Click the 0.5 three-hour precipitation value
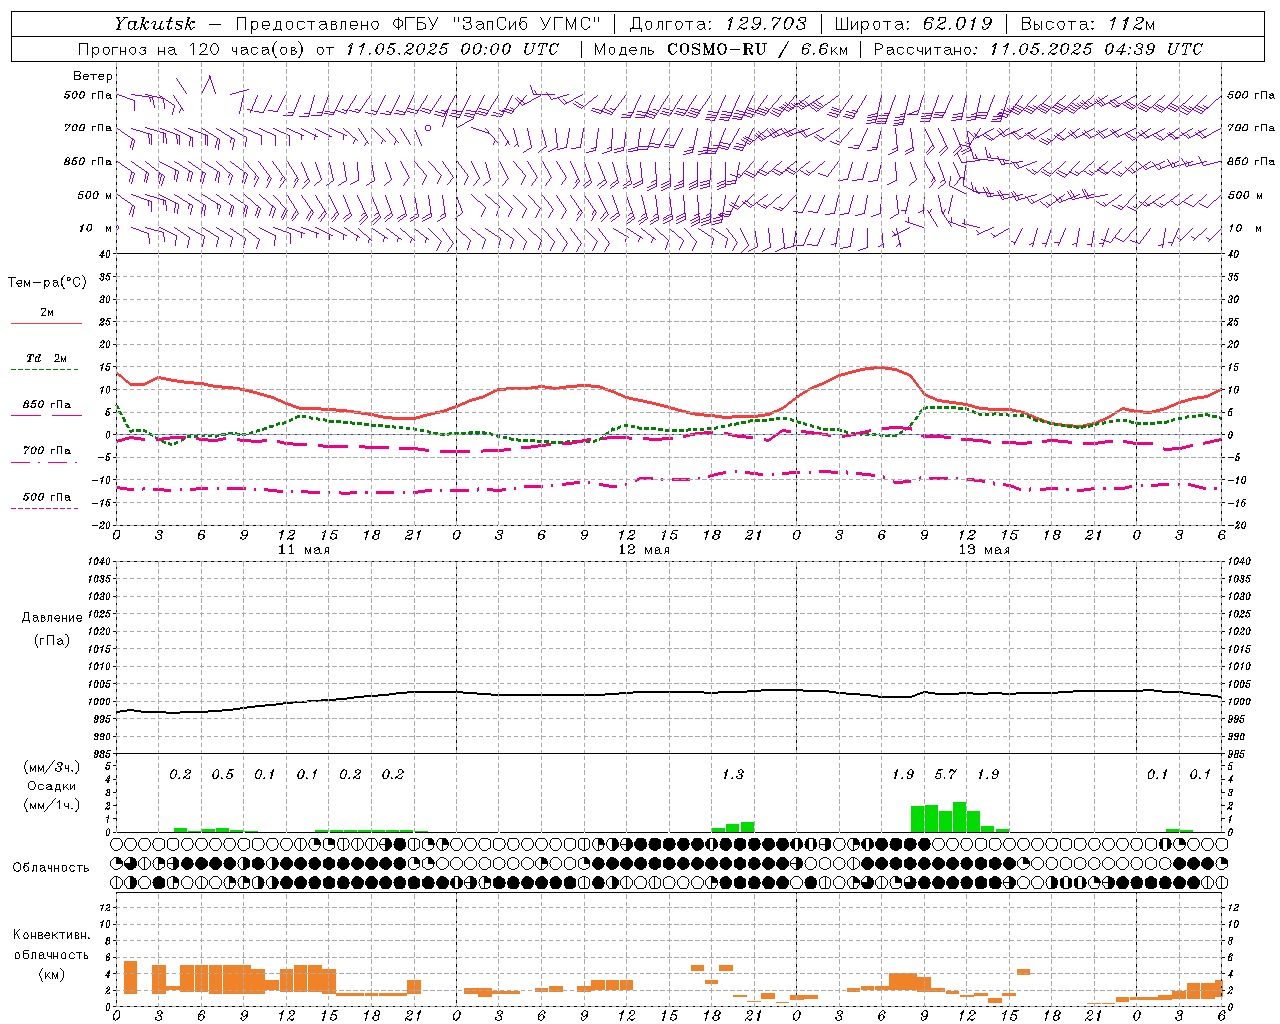 [x=222, y=774]
